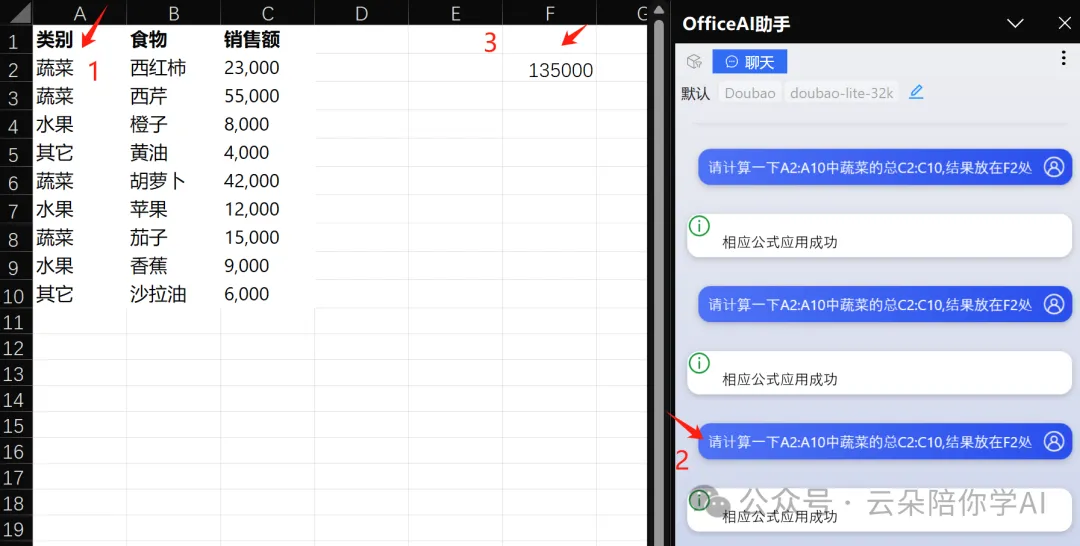This screenshot has width=1080, height=546.
Task: Select row 15 header
Action: 16,426
